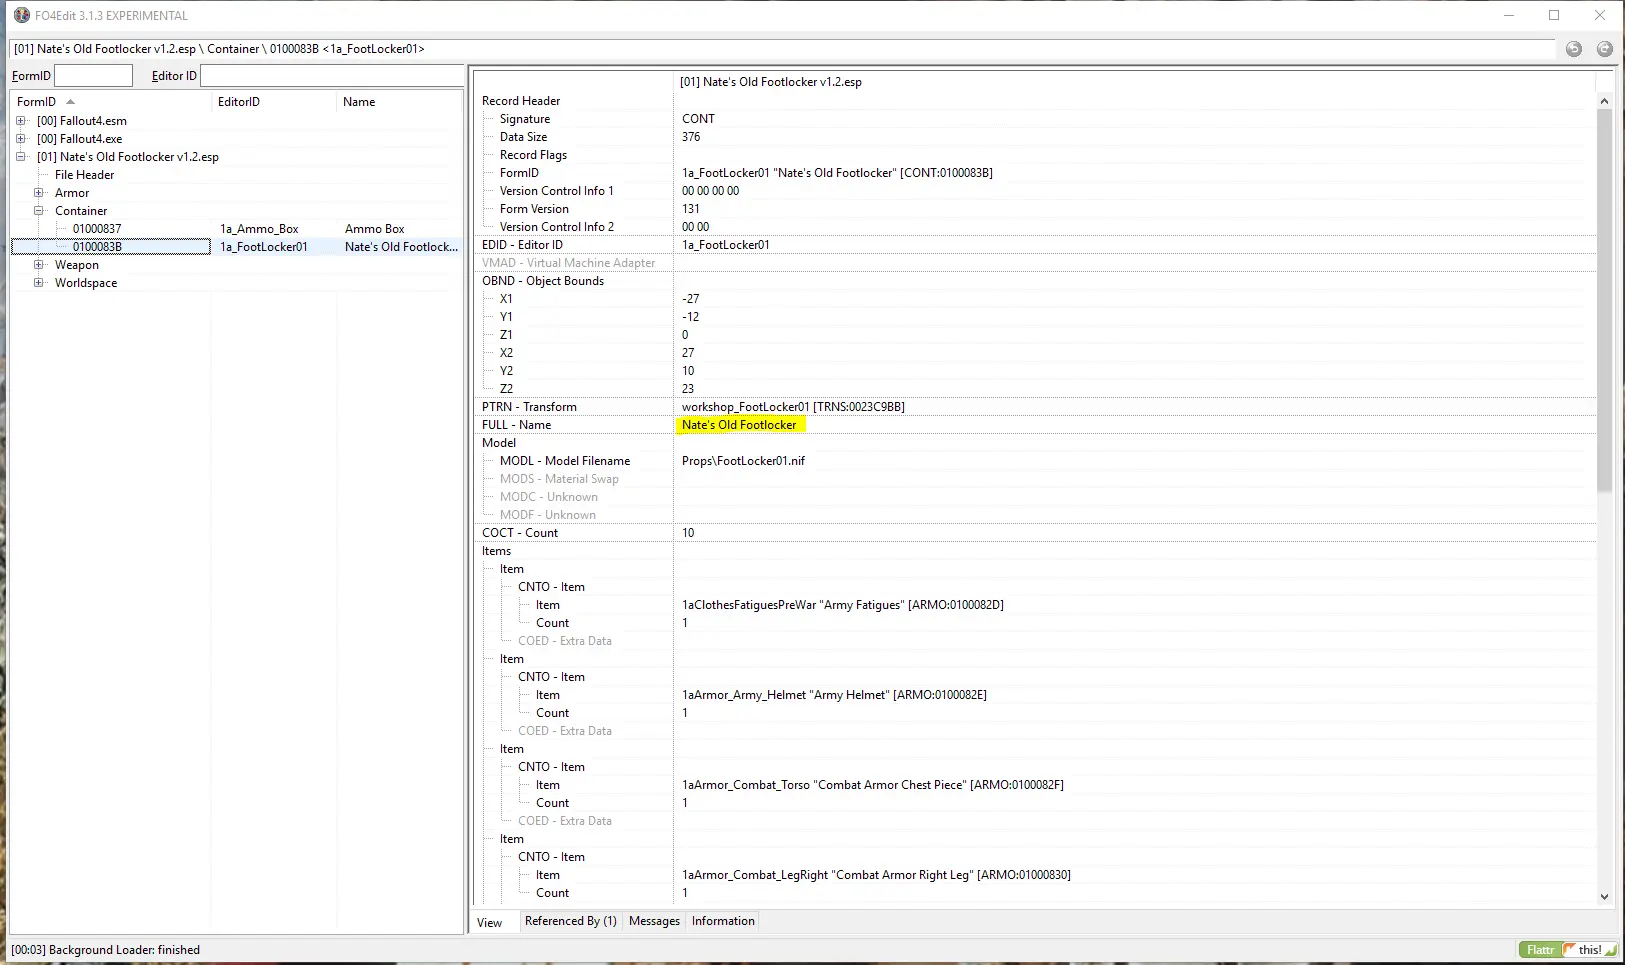Click the forward navigation arrow icon
1625x965 pixels.
tap(1605, 49)
